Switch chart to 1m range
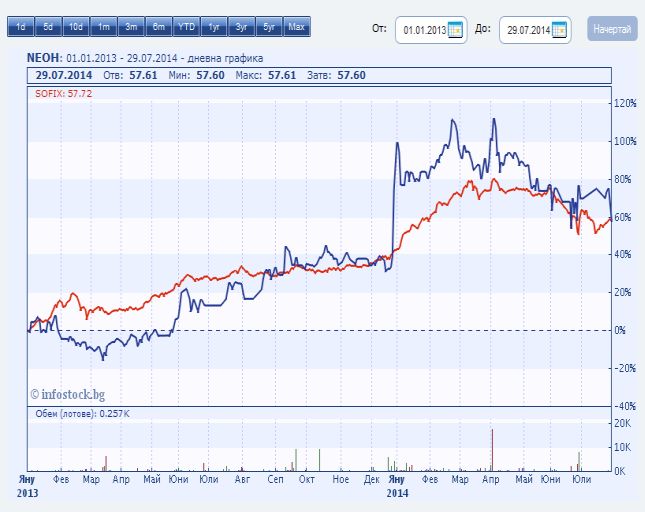This screenshot has width=645, height=512. click(x=103, y=27)
